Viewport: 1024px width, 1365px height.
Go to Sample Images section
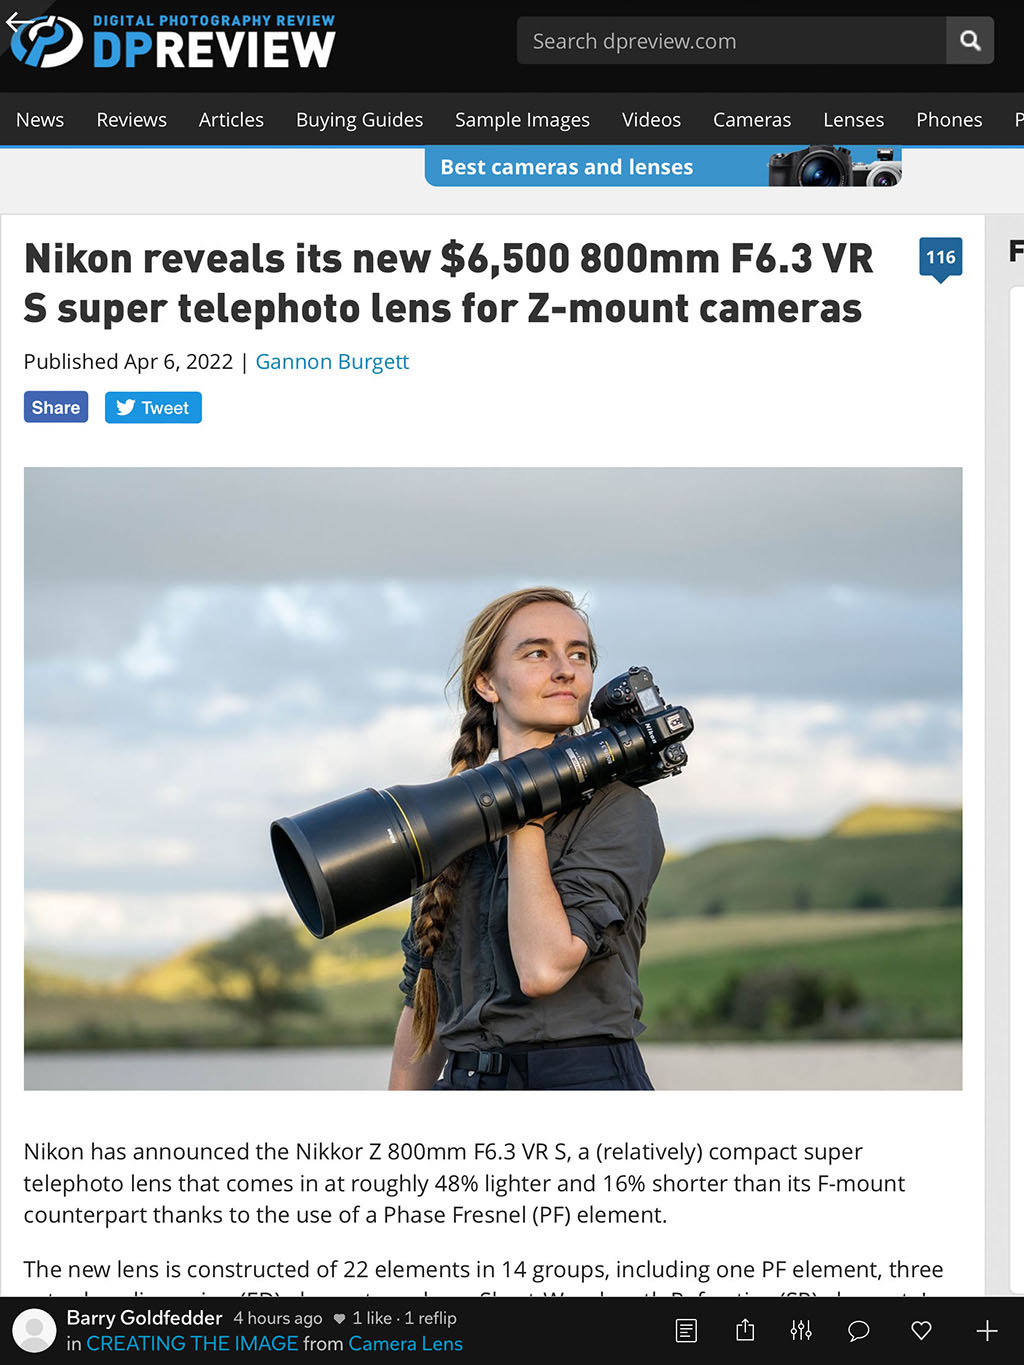point(522,120)
